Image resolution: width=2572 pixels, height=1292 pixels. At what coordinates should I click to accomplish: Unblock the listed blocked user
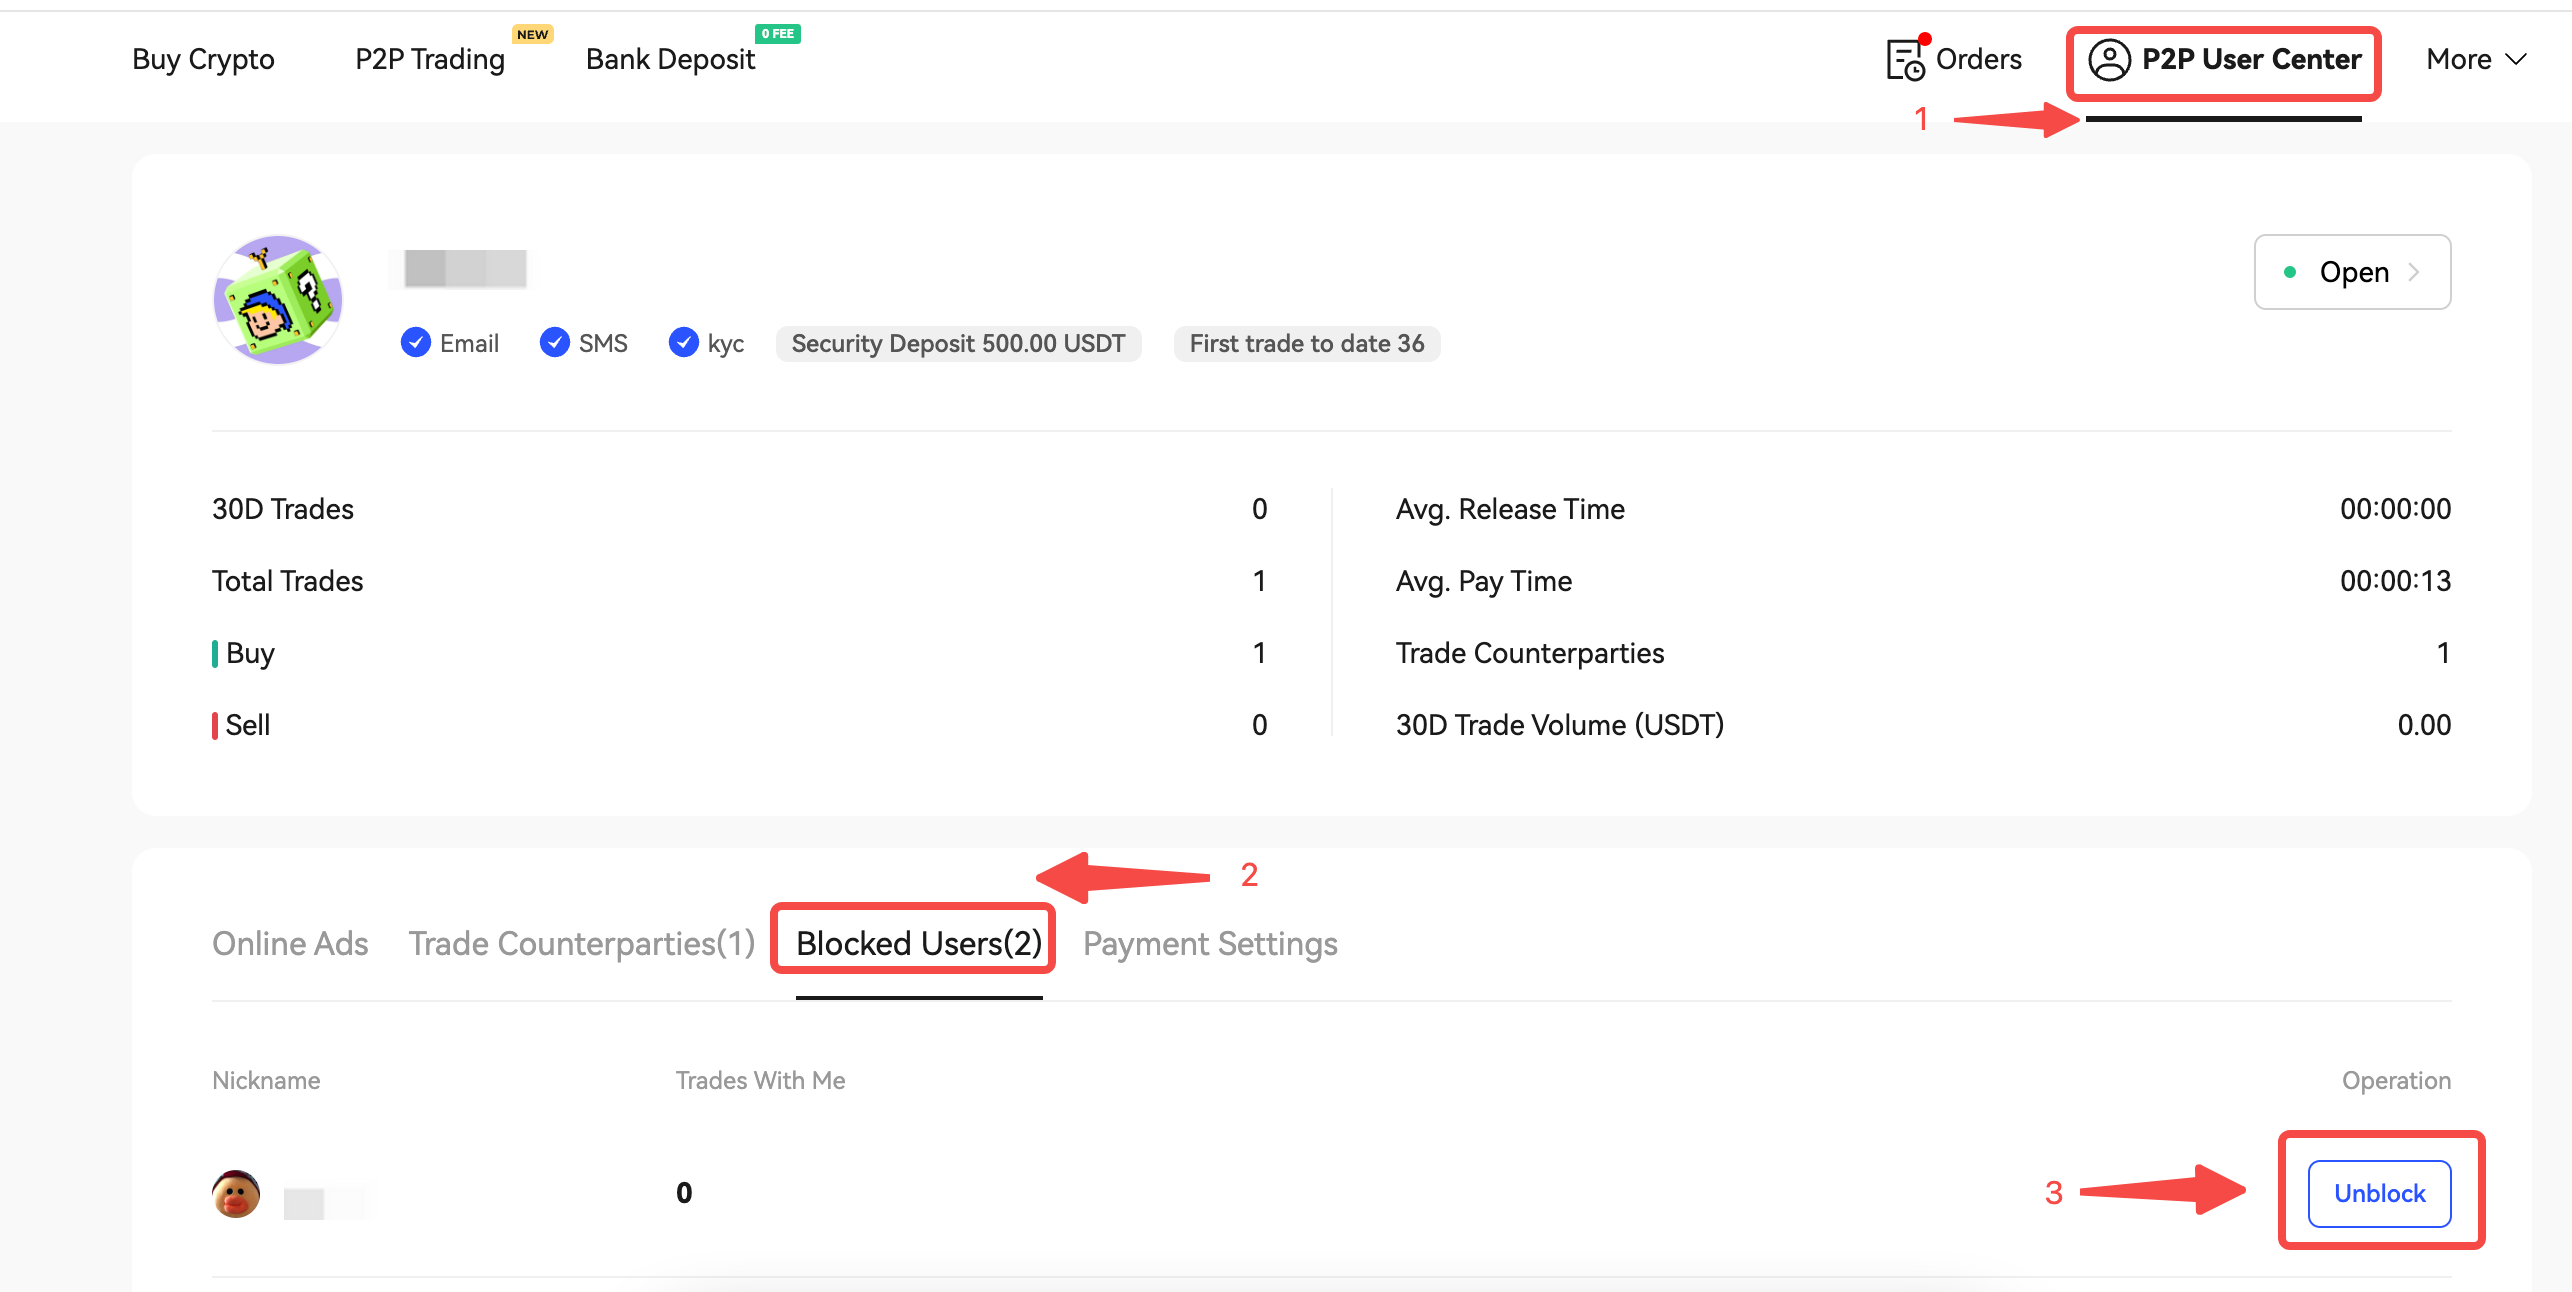pyautogui.click(x=2379, y=1193)
